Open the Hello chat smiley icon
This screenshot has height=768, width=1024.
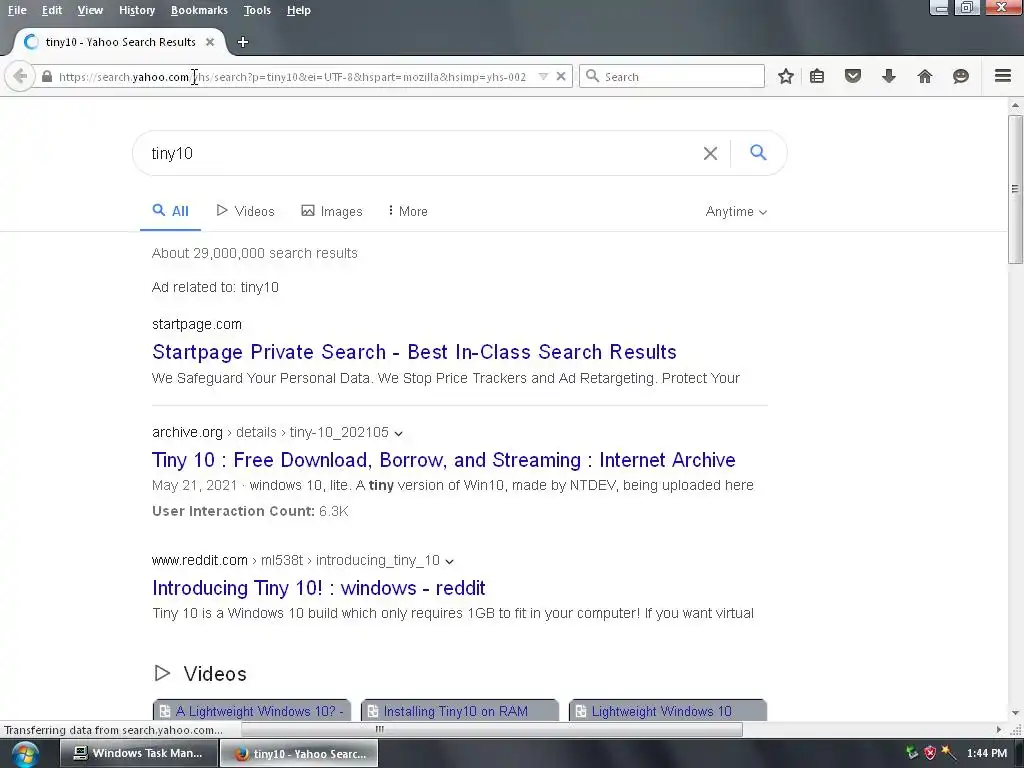(x=960, y=76)
